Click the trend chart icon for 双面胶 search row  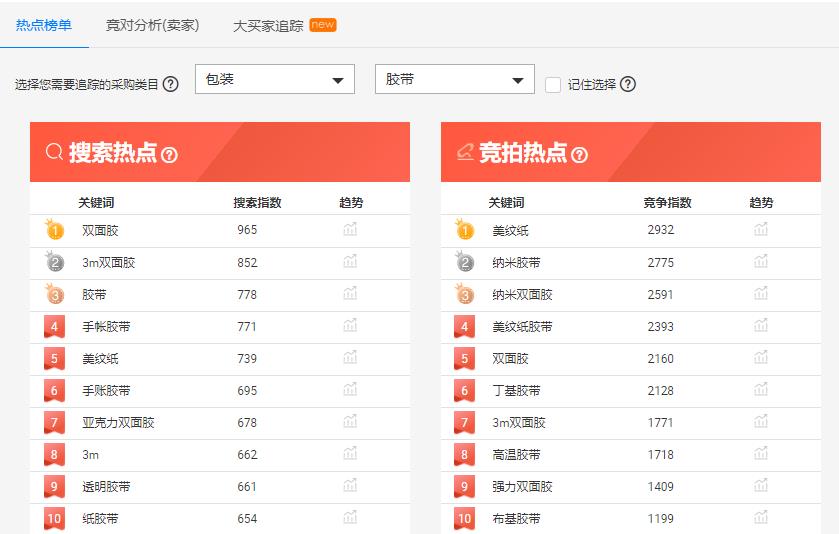(350, 230)
